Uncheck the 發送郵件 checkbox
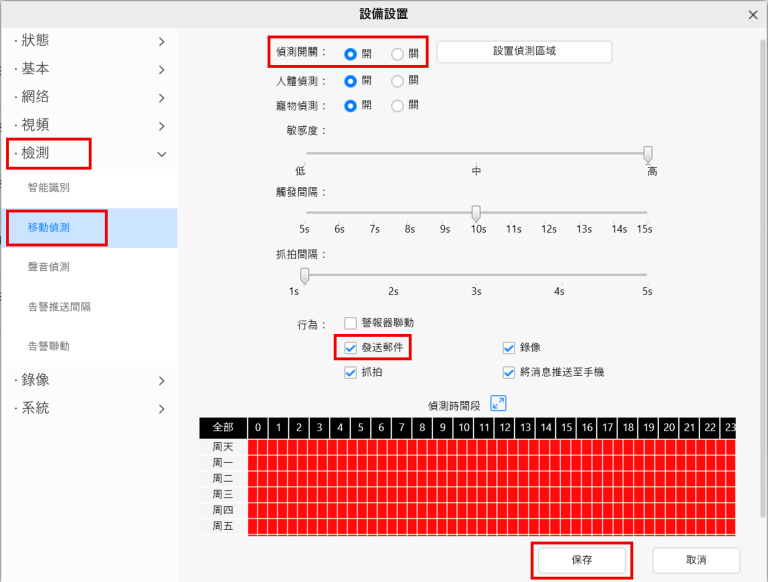The height and width of the screenshot is (582, 768). (351, 348)
